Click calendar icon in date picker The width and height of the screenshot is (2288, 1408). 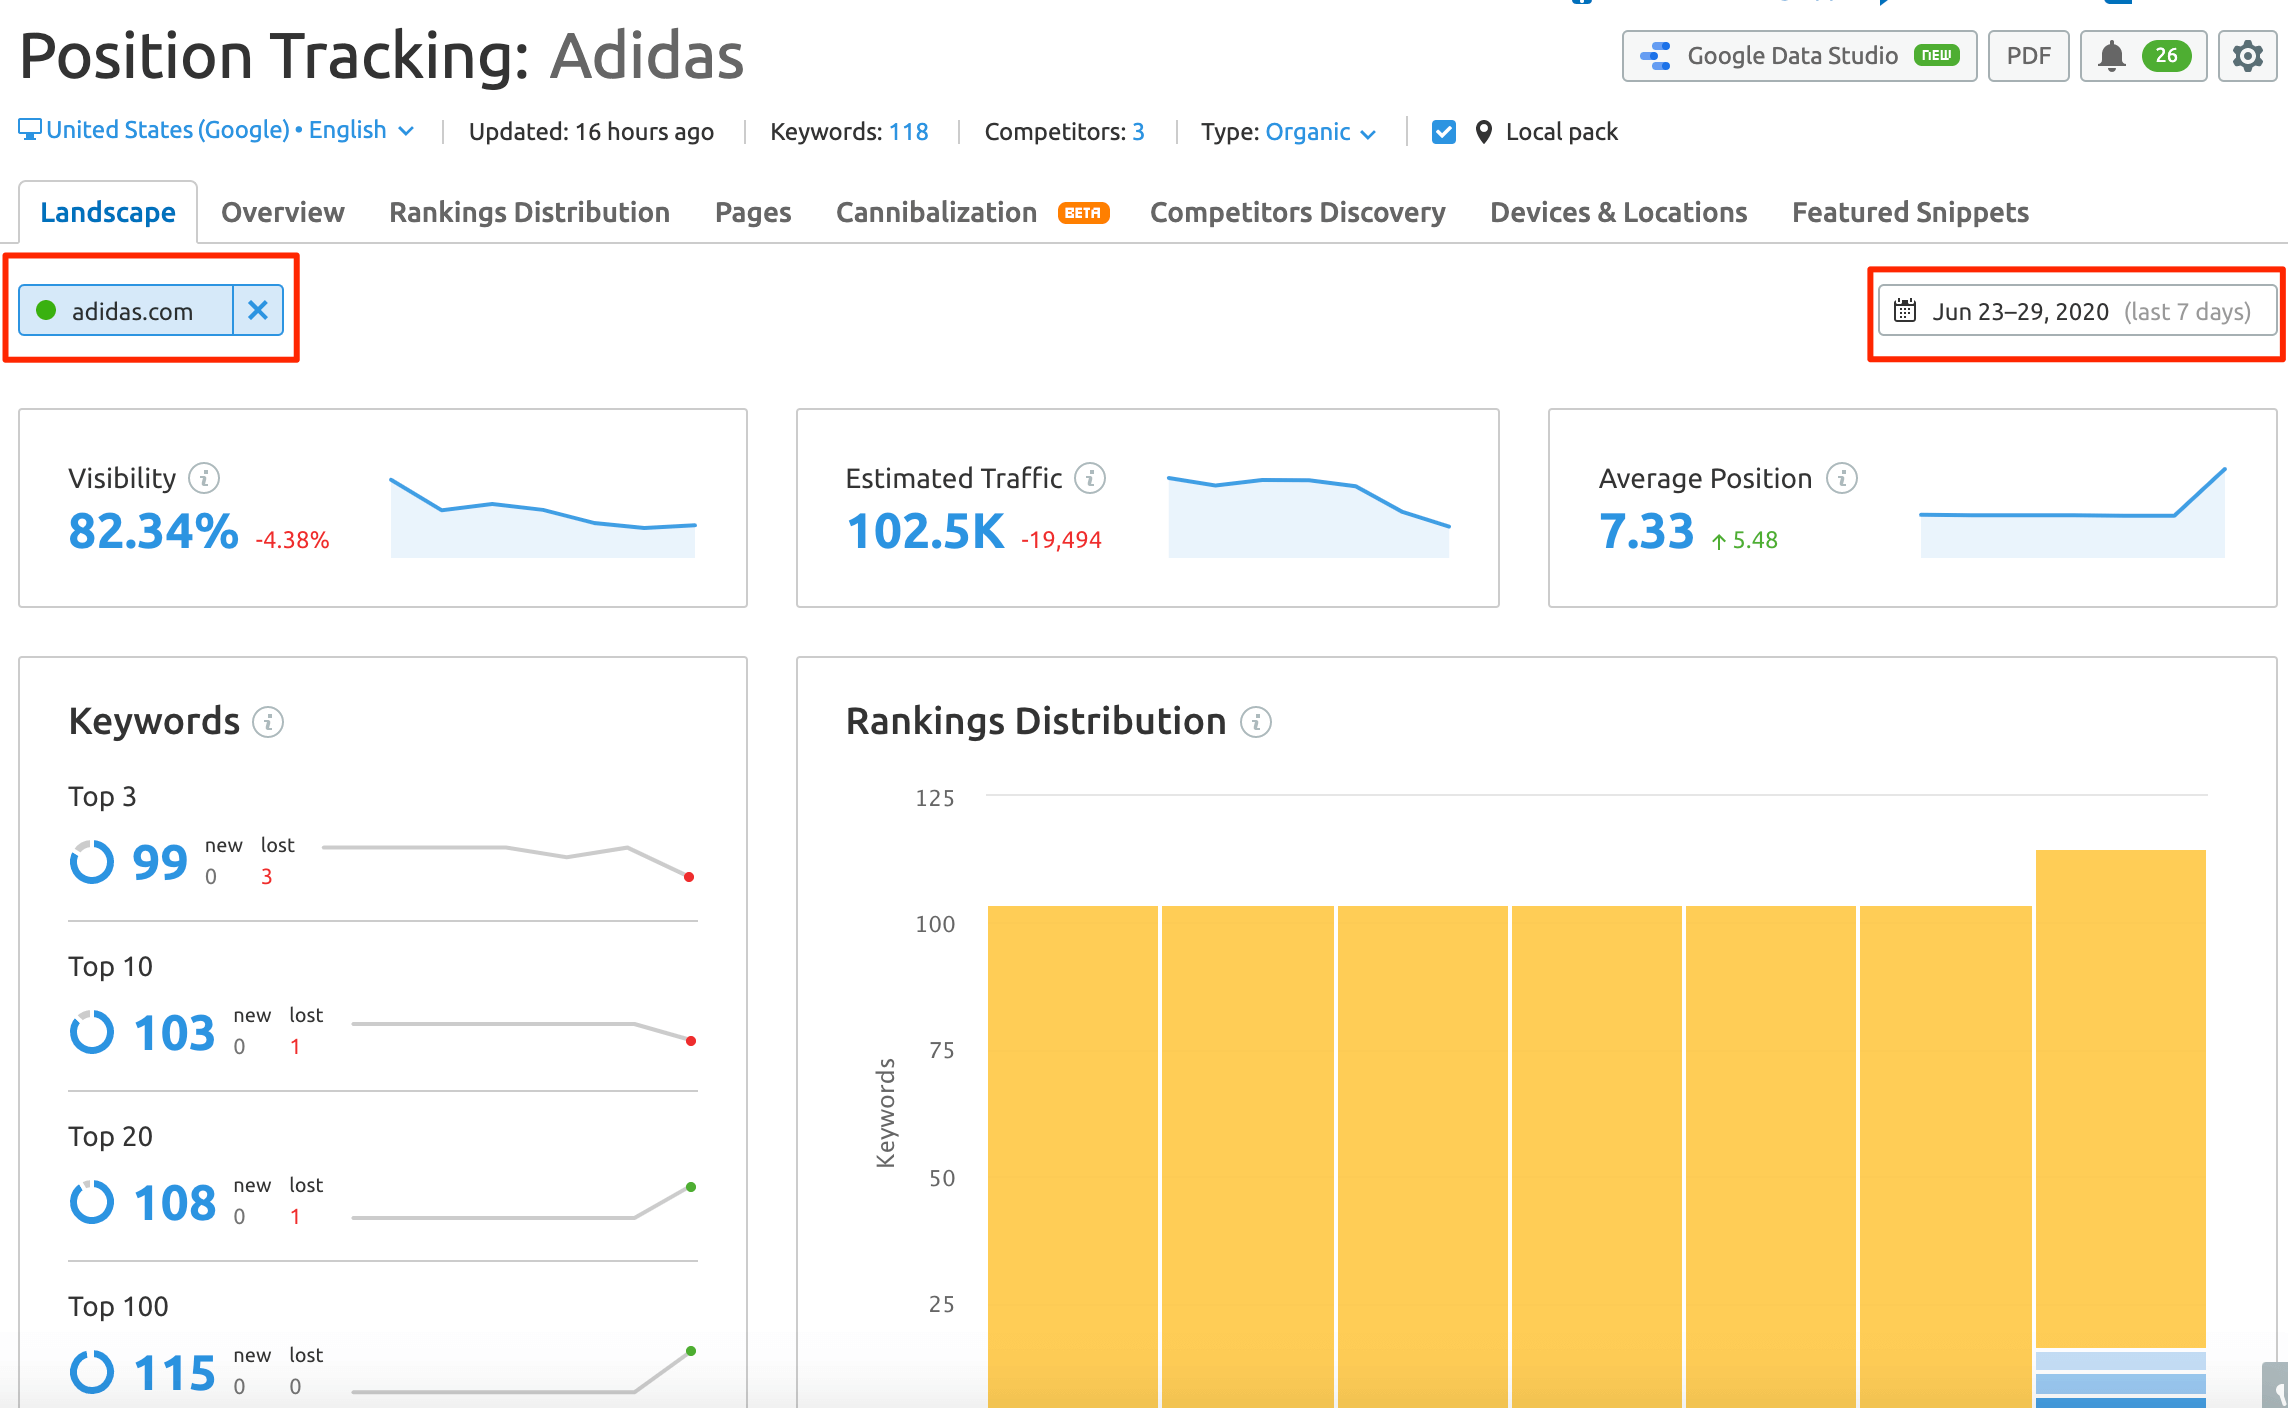tap(1905, 311)
